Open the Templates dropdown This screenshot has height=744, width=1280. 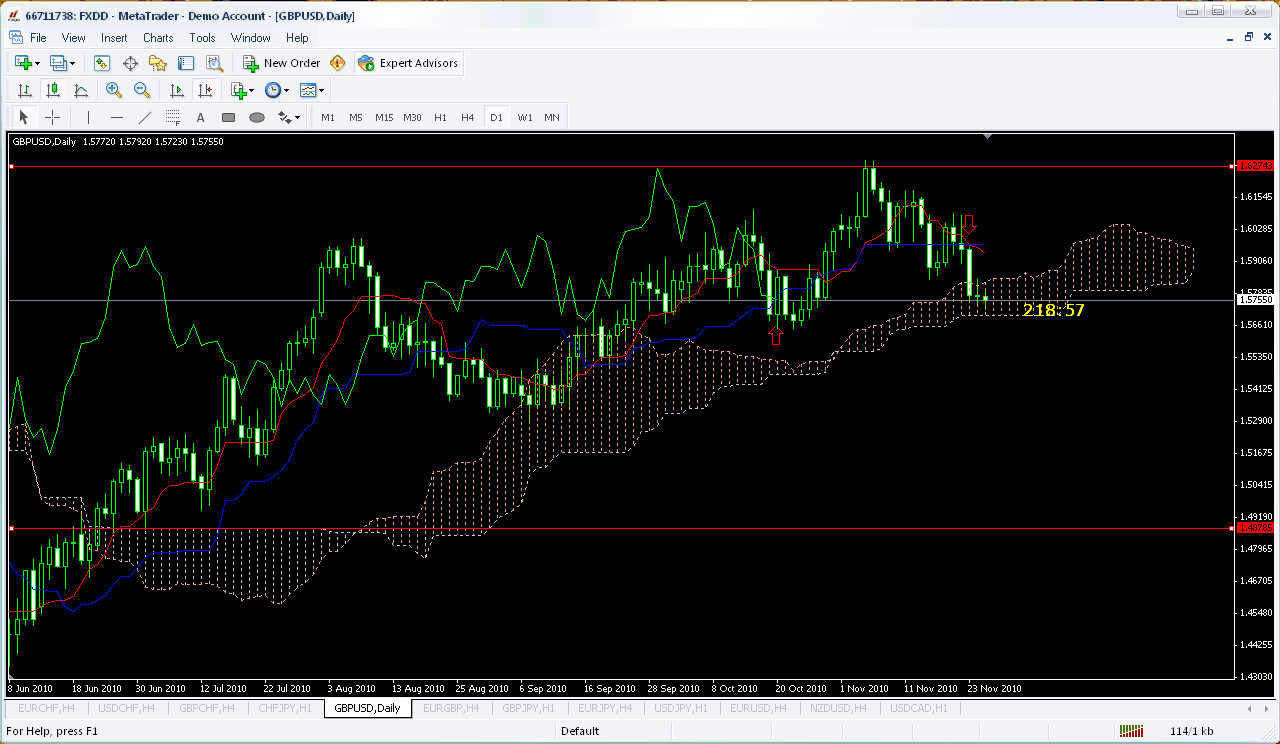point(312,90)
